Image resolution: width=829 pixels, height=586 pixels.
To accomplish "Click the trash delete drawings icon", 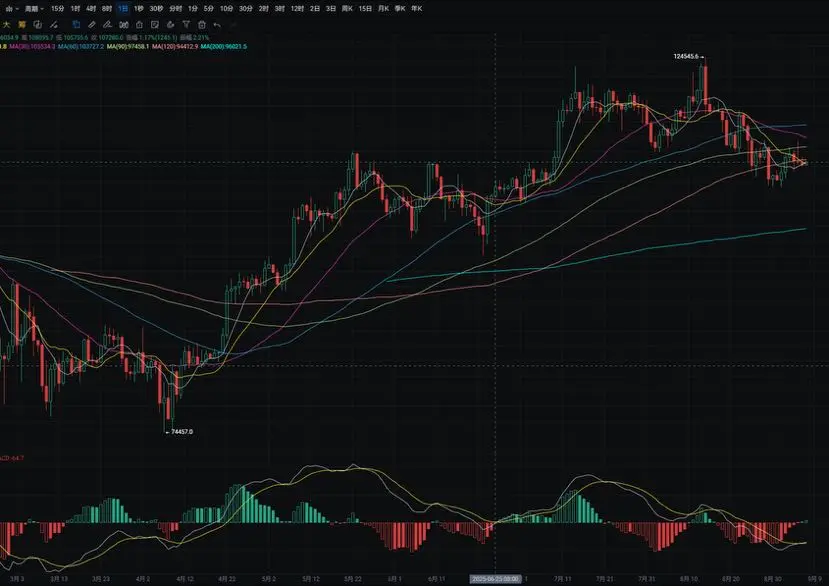I will click(201, 24).
